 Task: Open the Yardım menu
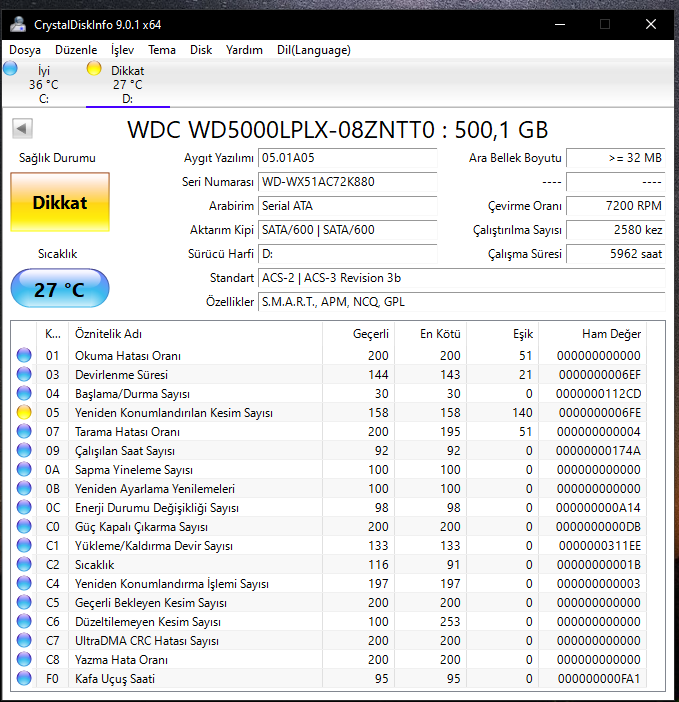244,50
